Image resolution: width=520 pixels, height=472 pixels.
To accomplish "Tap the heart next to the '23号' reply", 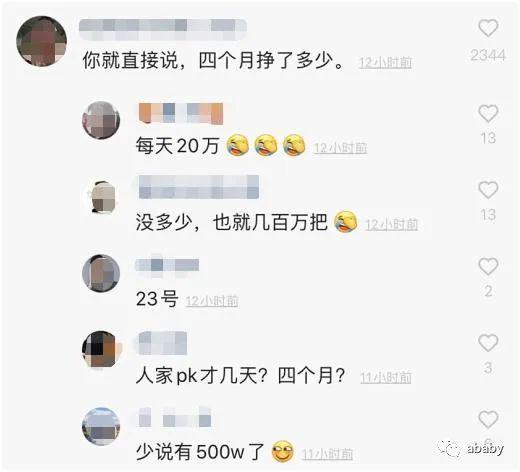I will [x=488, y=266].
